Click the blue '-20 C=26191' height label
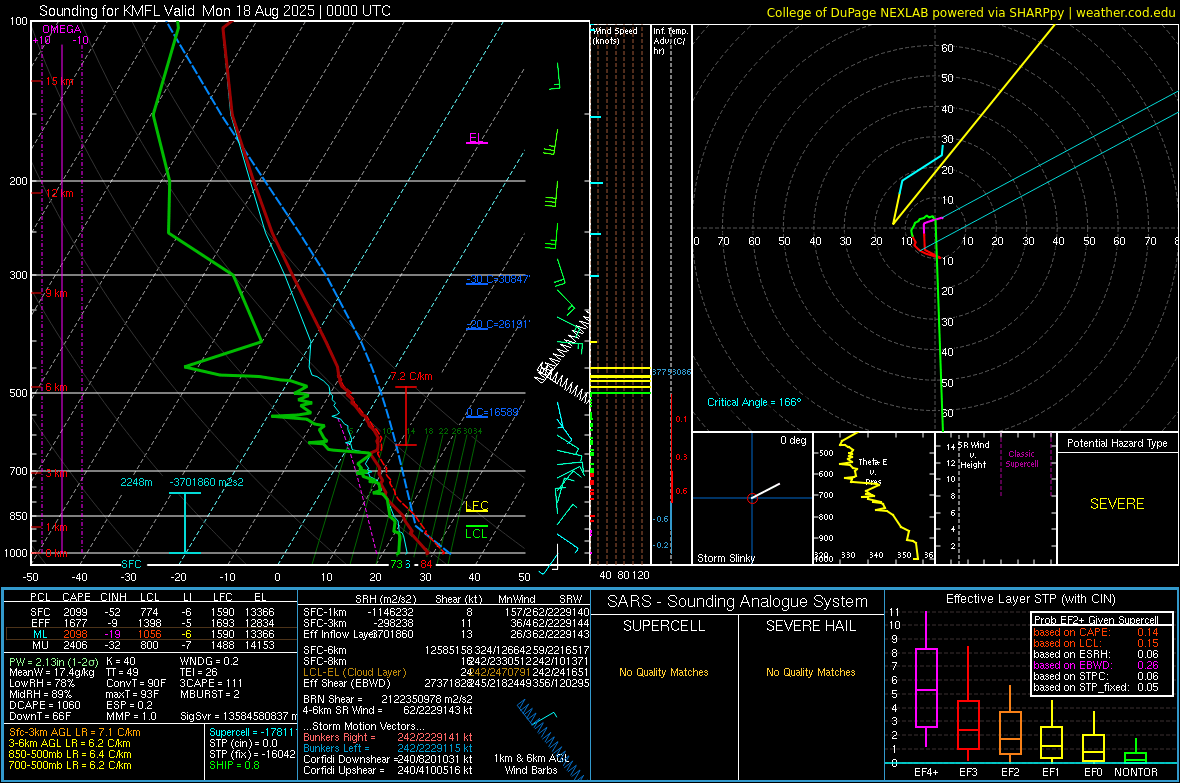The width and height of the screenshot is (1180, 783). 497,324
